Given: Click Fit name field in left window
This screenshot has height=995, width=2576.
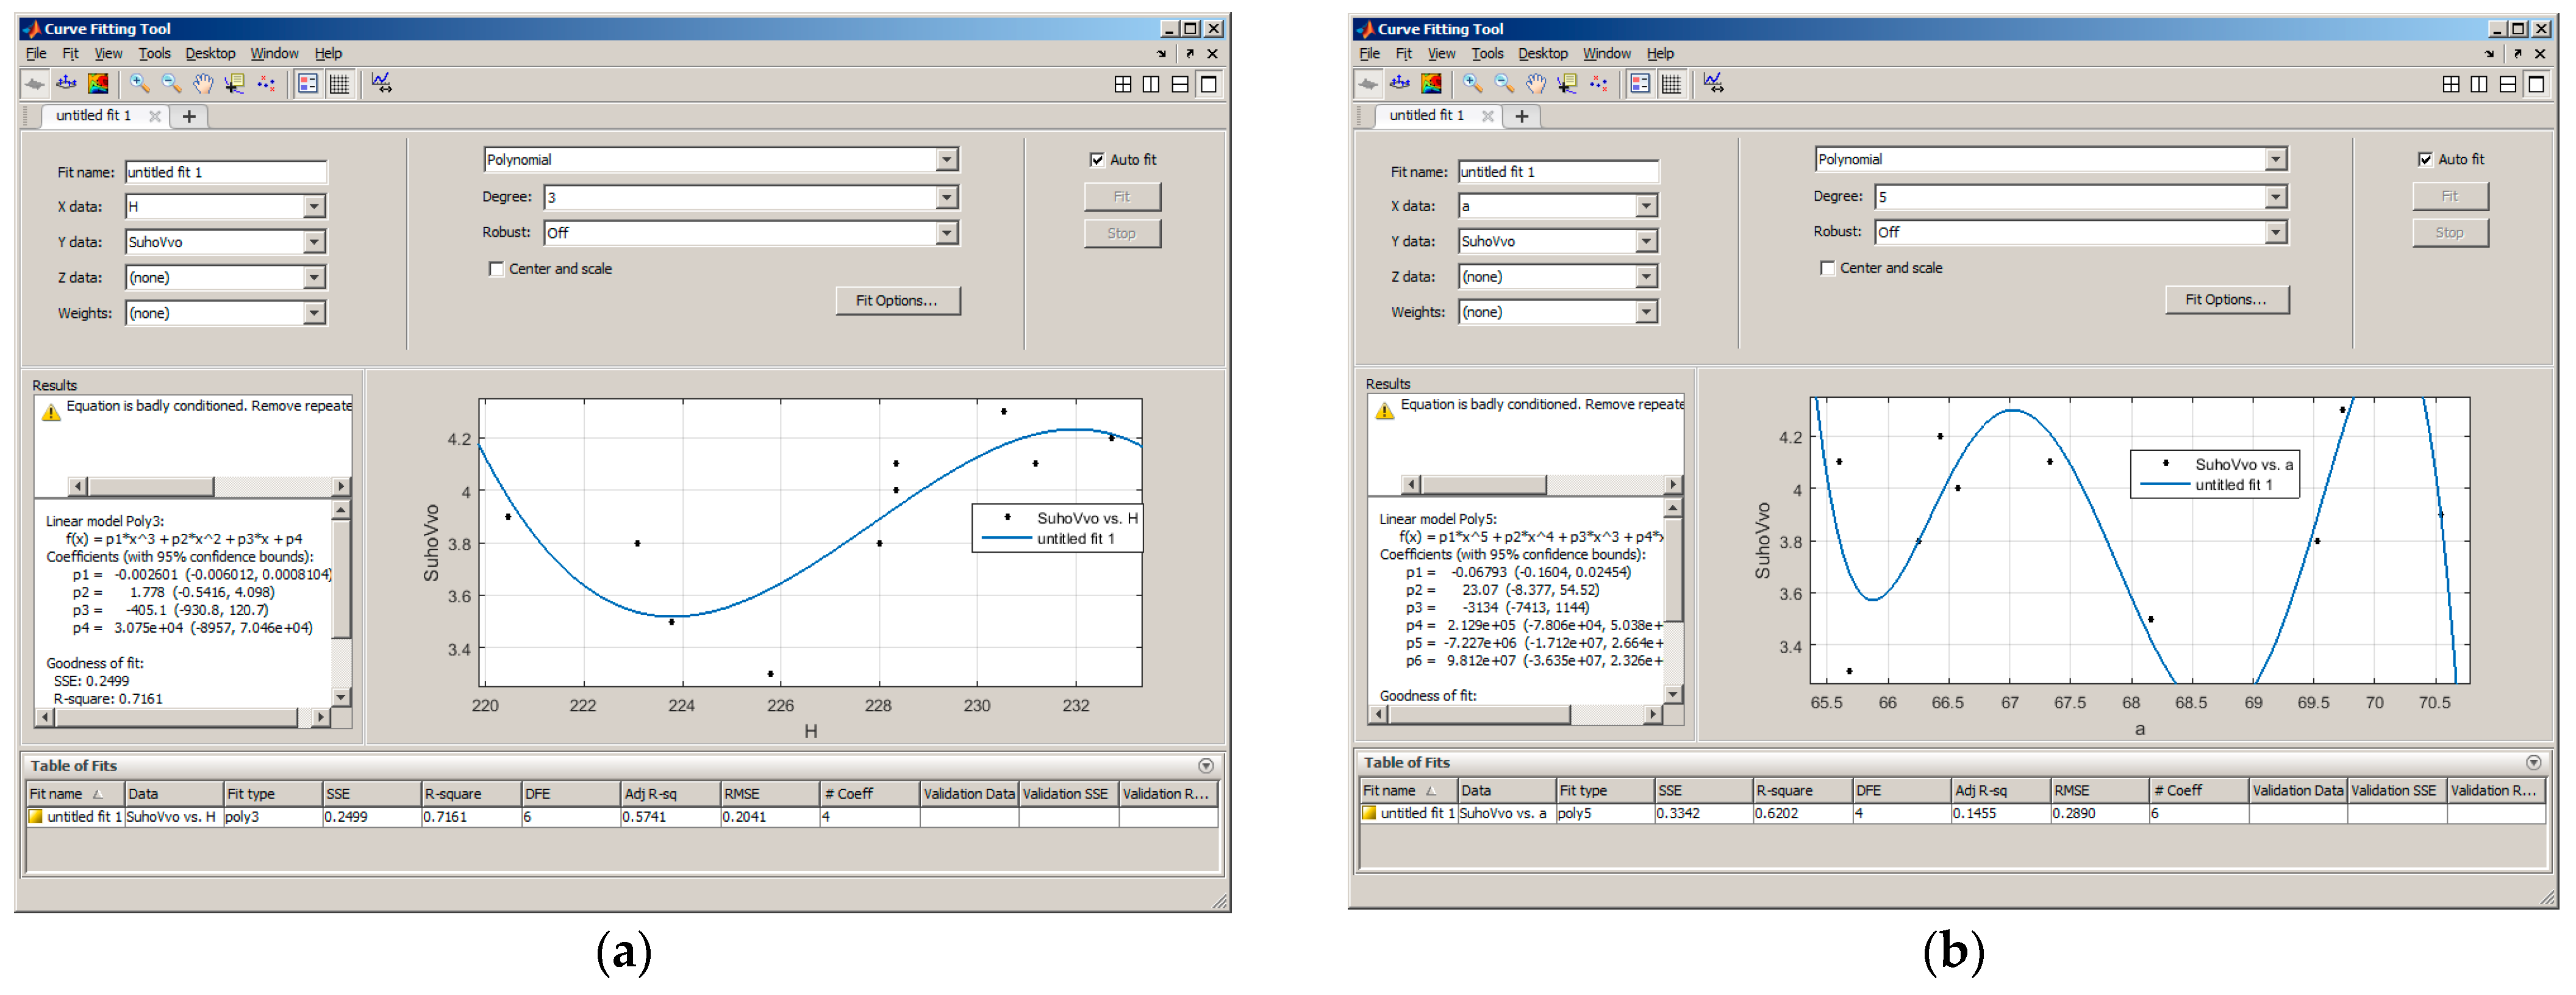Looking at the screenshot, I should point(226,173).
